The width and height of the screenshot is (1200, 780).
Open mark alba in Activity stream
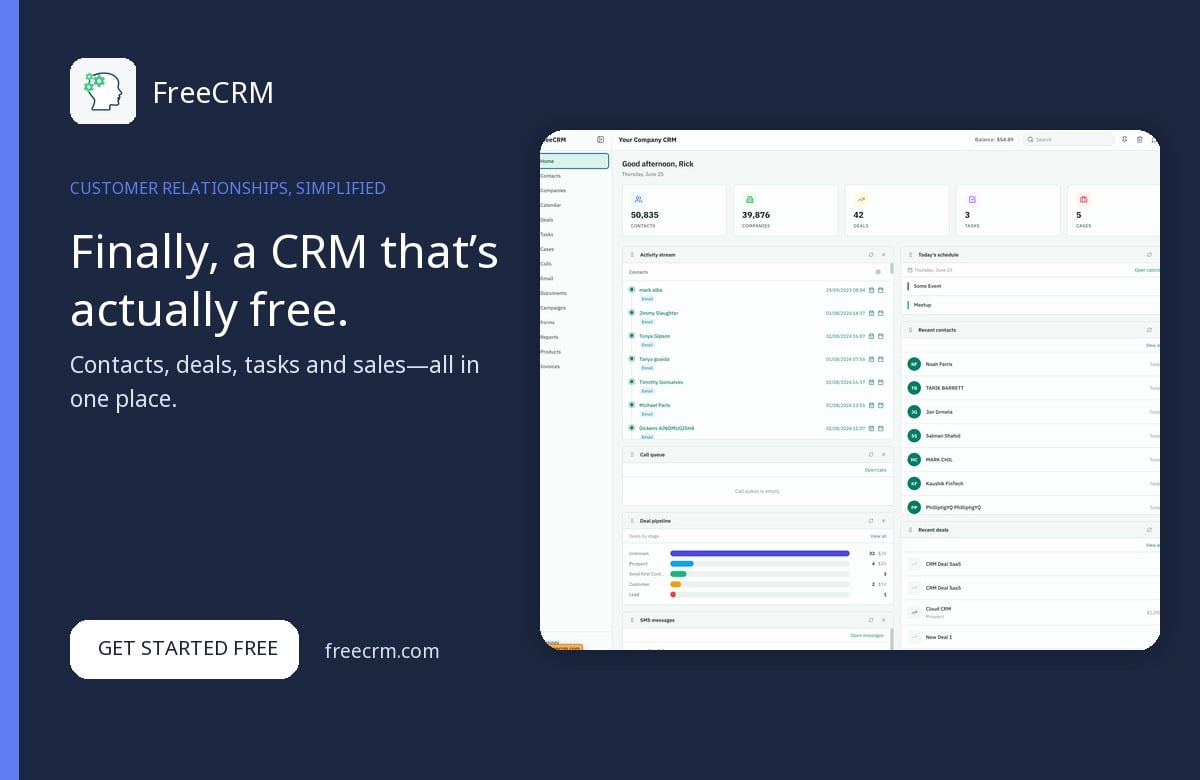pos(650,290)
